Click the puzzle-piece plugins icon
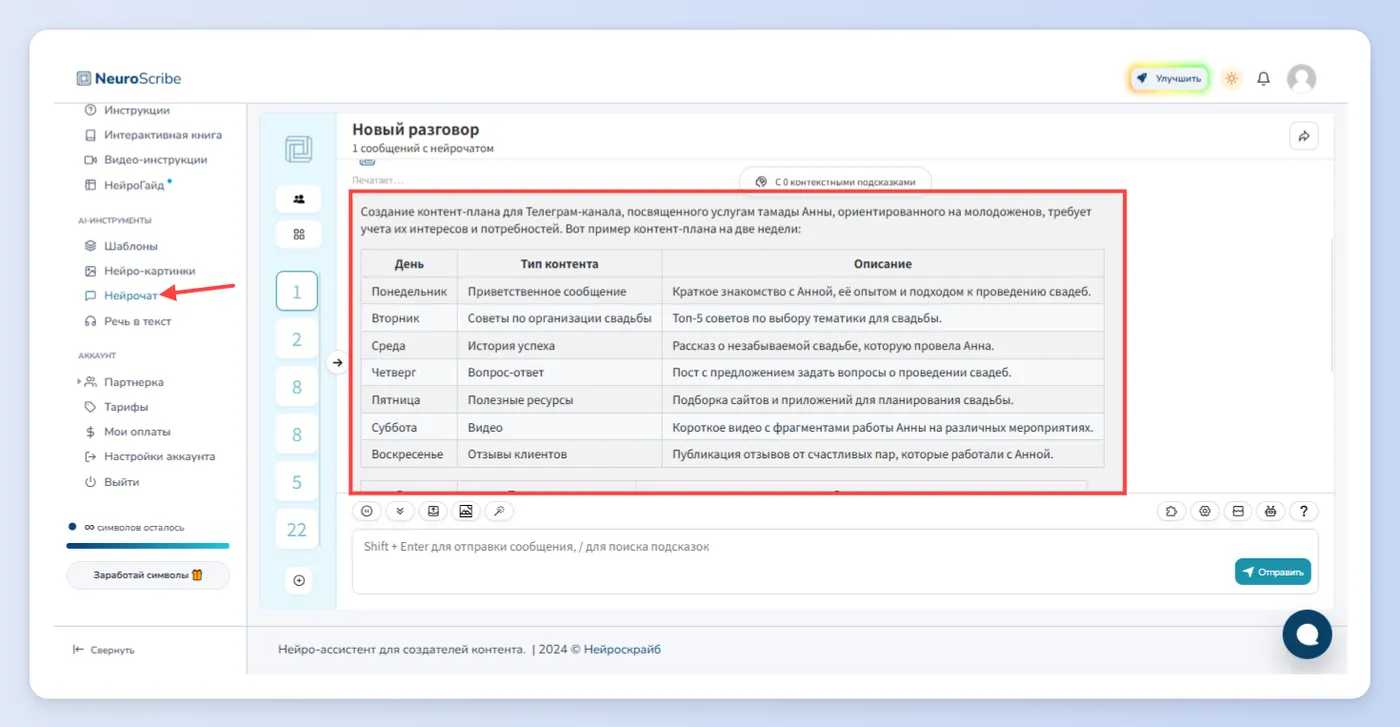1400x727 pixels. pyautogui.click(x=1171, y=511)
